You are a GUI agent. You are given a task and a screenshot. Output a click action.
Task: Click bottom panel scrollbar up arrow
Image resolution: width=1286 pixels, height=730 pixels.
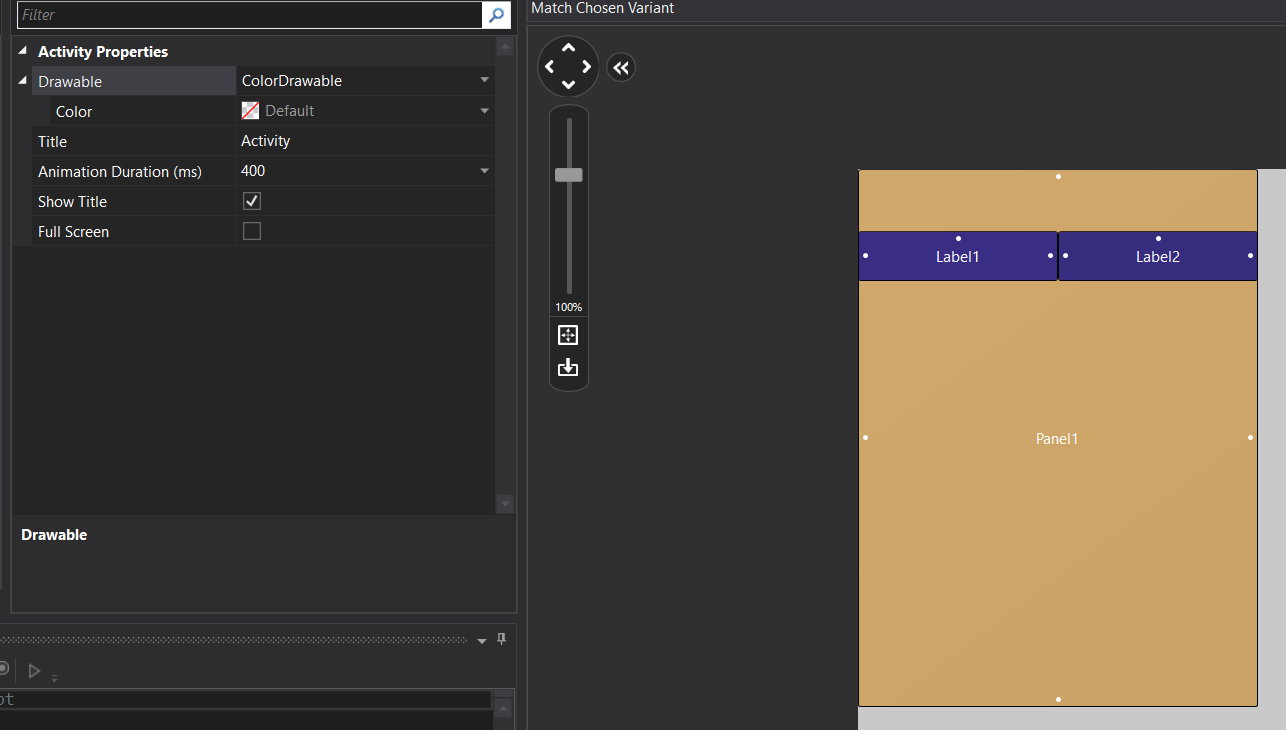(x=504, y=708)
